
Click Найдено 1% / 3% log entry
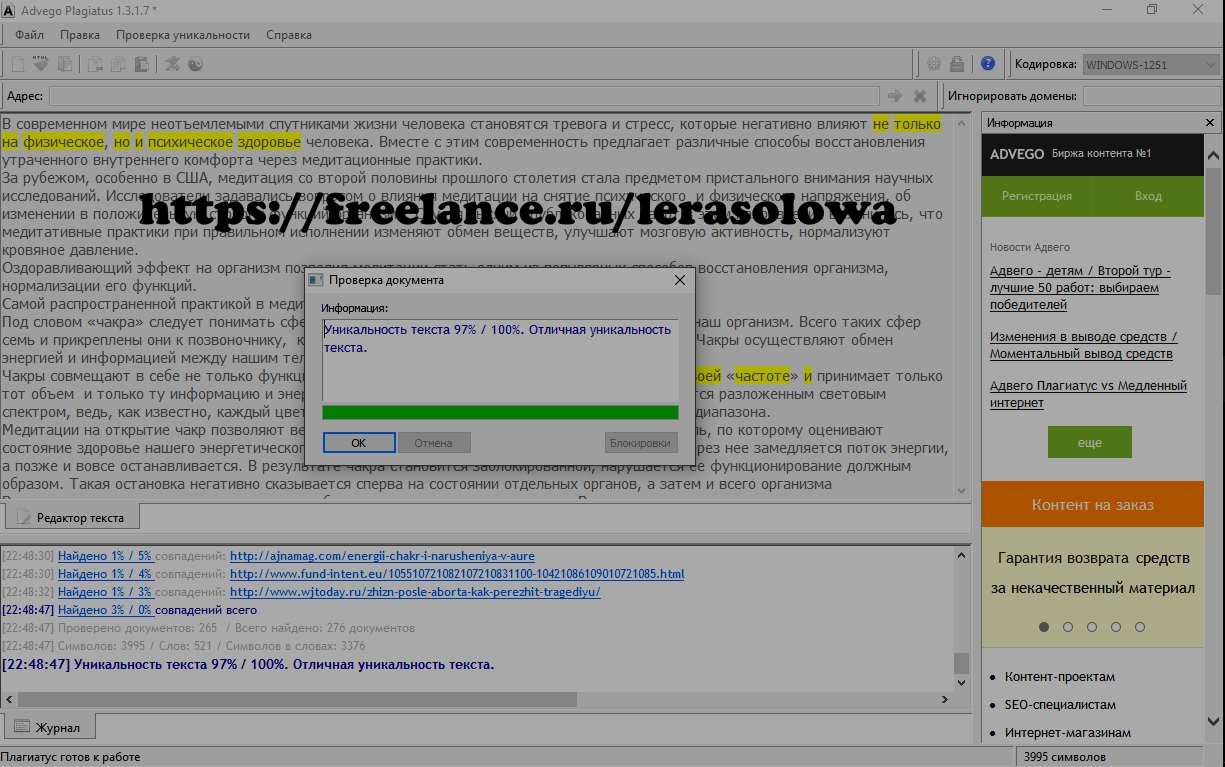click(x=105, y=592)
